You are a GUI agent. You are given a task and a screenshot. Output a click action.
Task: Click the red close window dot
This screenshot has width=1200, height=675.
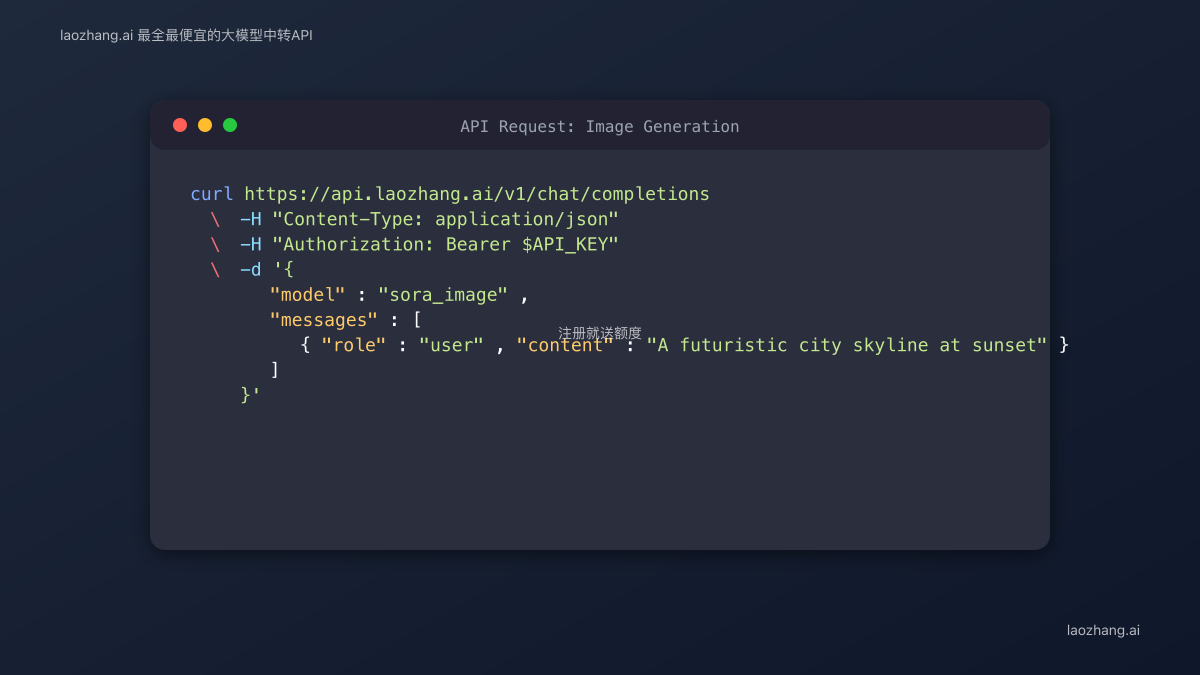pos(180,125)
